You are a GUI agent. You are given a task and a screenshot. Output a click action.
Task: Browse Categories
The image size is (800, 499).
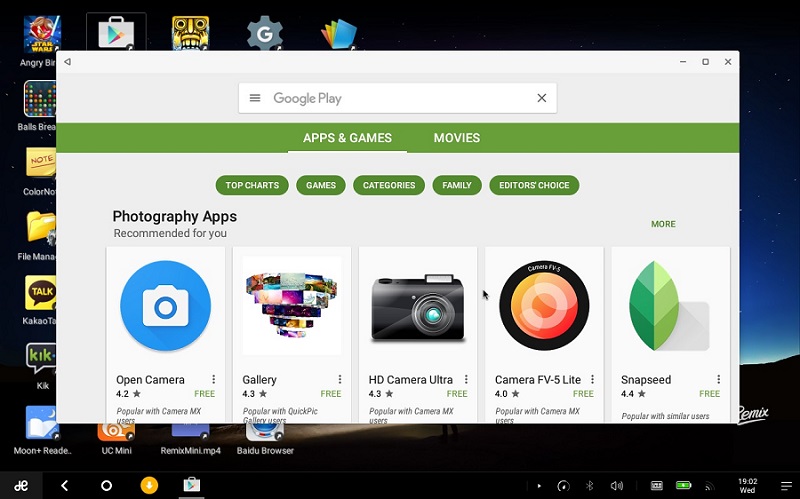(x=389, y=185)
